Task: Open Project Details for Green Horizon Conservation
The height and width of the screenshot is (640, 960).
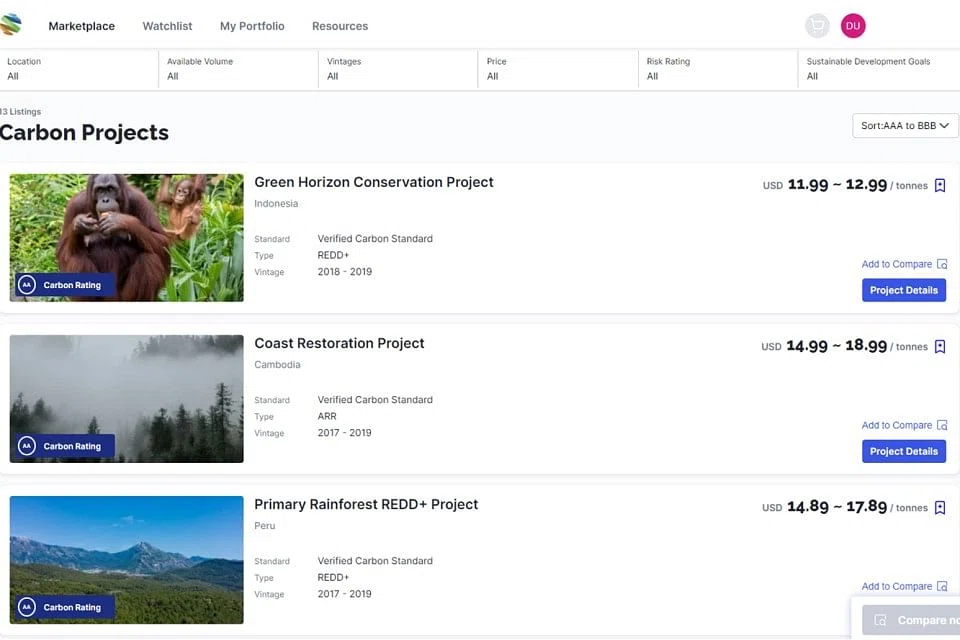Action: click(x=903, y=290)
